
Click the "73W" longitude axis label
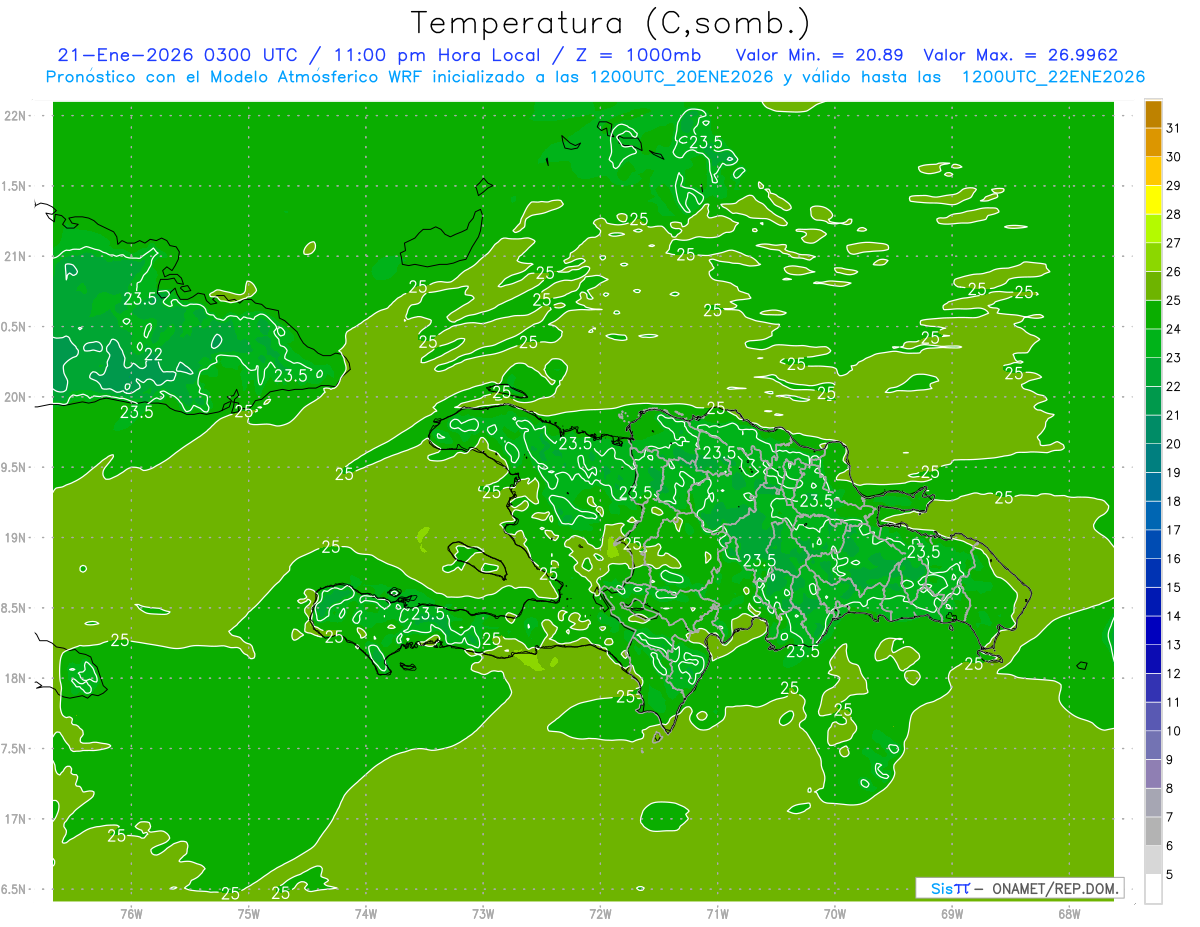point(483,913)
